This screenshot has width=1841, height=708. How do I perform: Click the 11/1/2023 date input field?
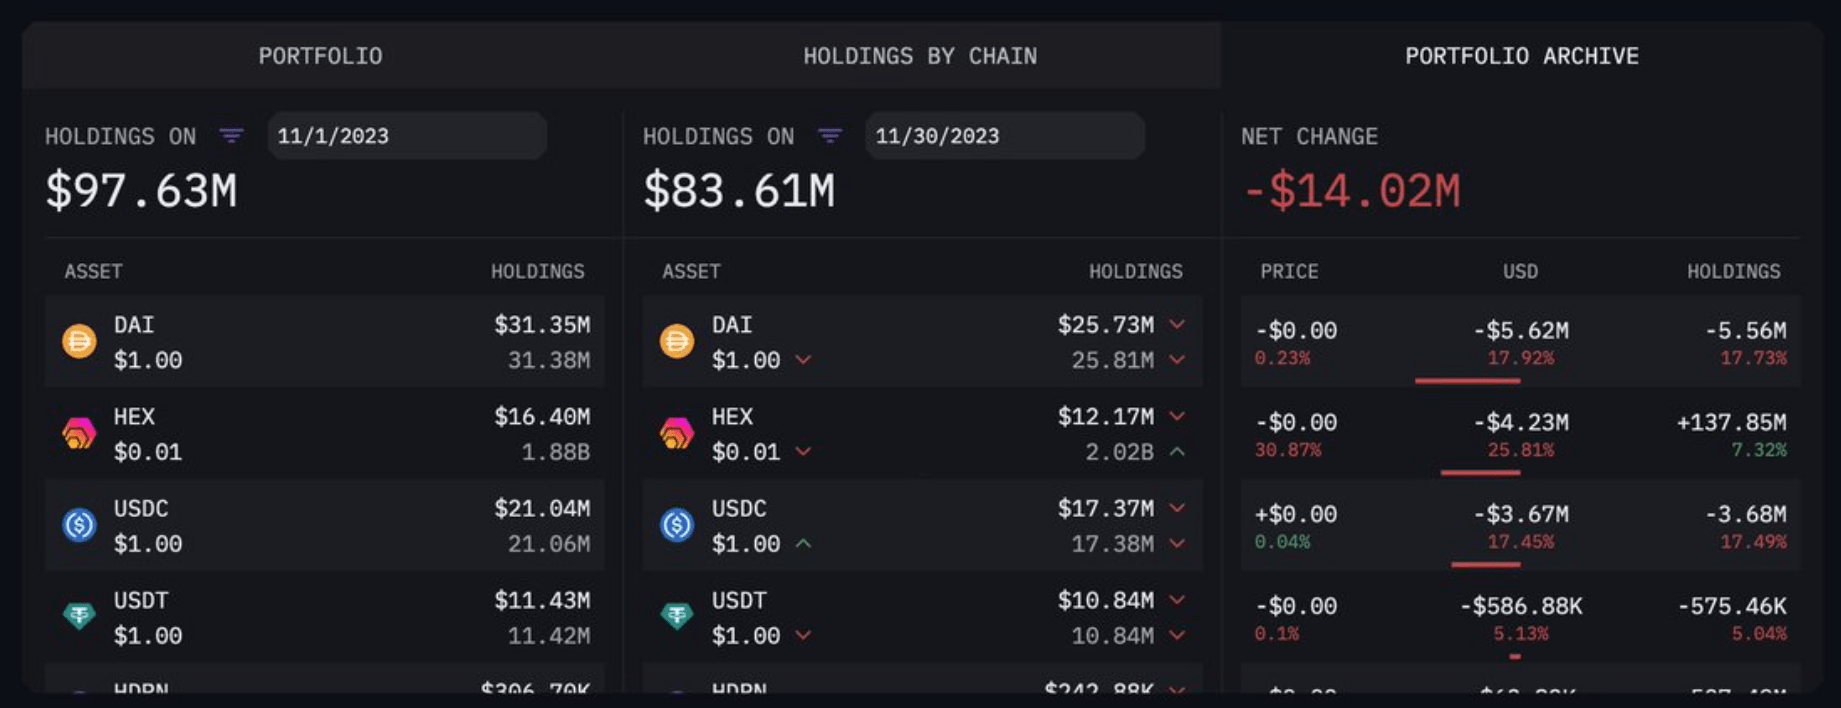tap(405, 135)
